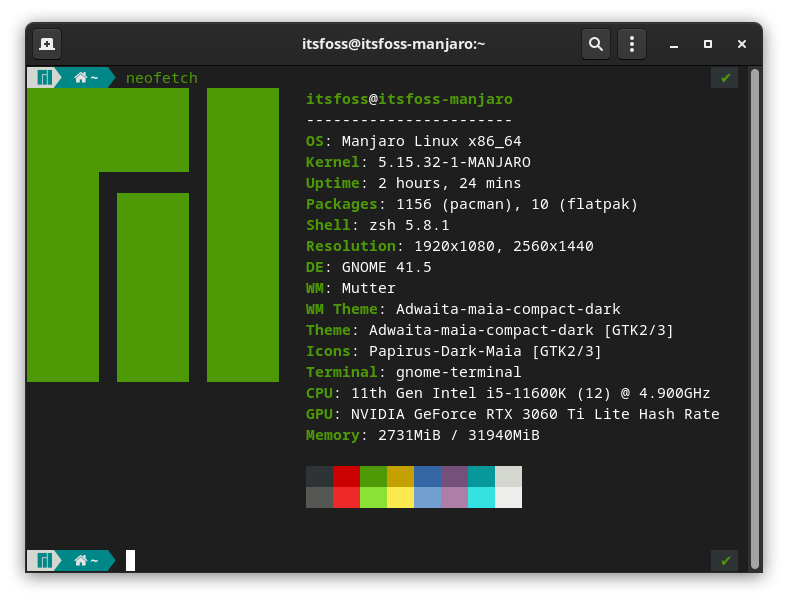
Task: Click the bright cyan swatch in the bottom palette row
Action: pyautogui.click(x=481, y=497)
